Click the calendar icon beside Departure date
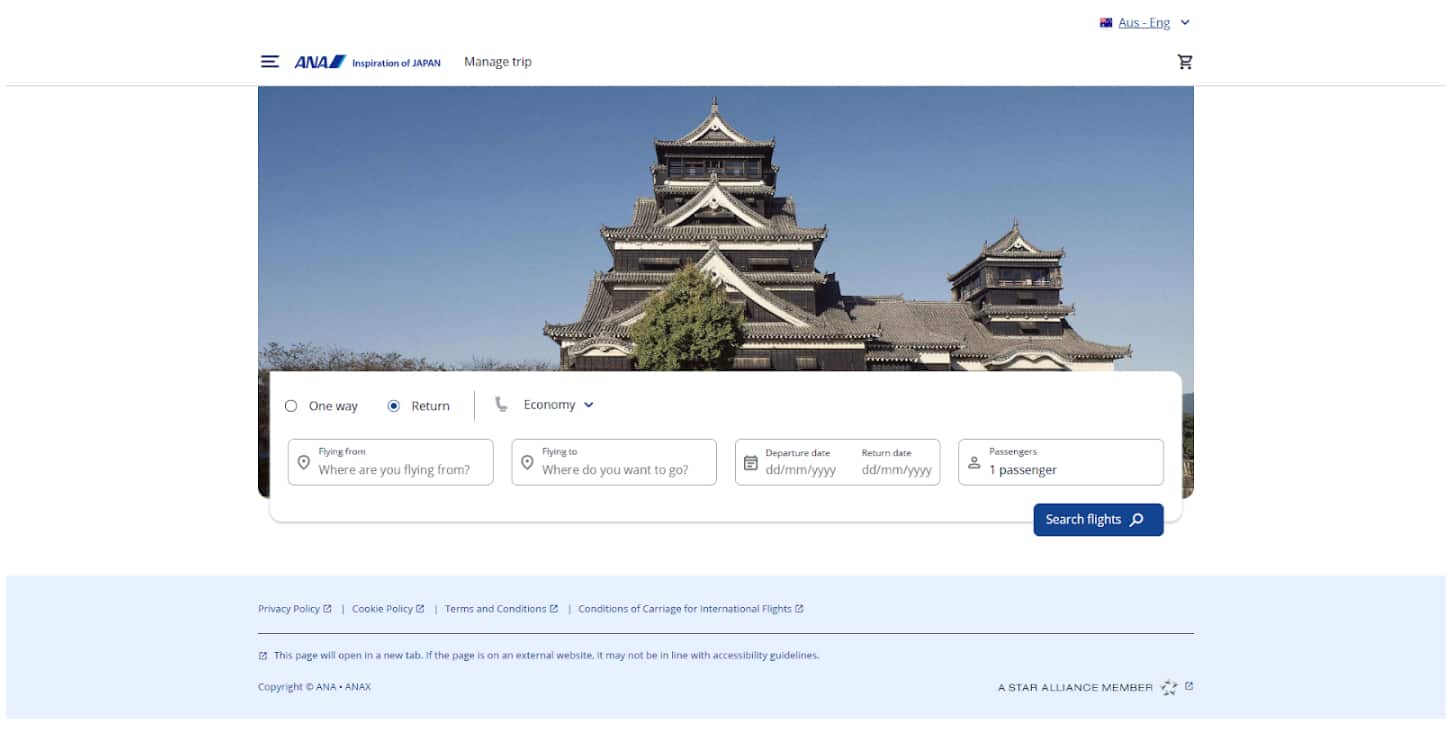The width and height of the screenshot is (1450, 732). [751, 462]
